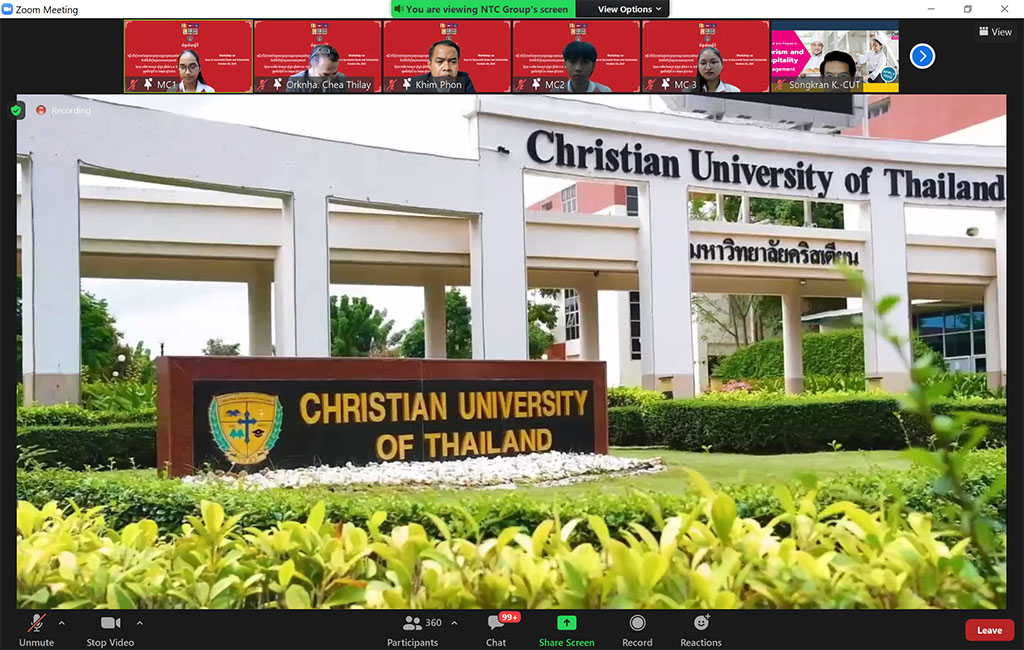The image size is (1024, 650).
Task: Click the muted mic icon on MC 3
Action: pyautogui.click(x=650, y=84)
